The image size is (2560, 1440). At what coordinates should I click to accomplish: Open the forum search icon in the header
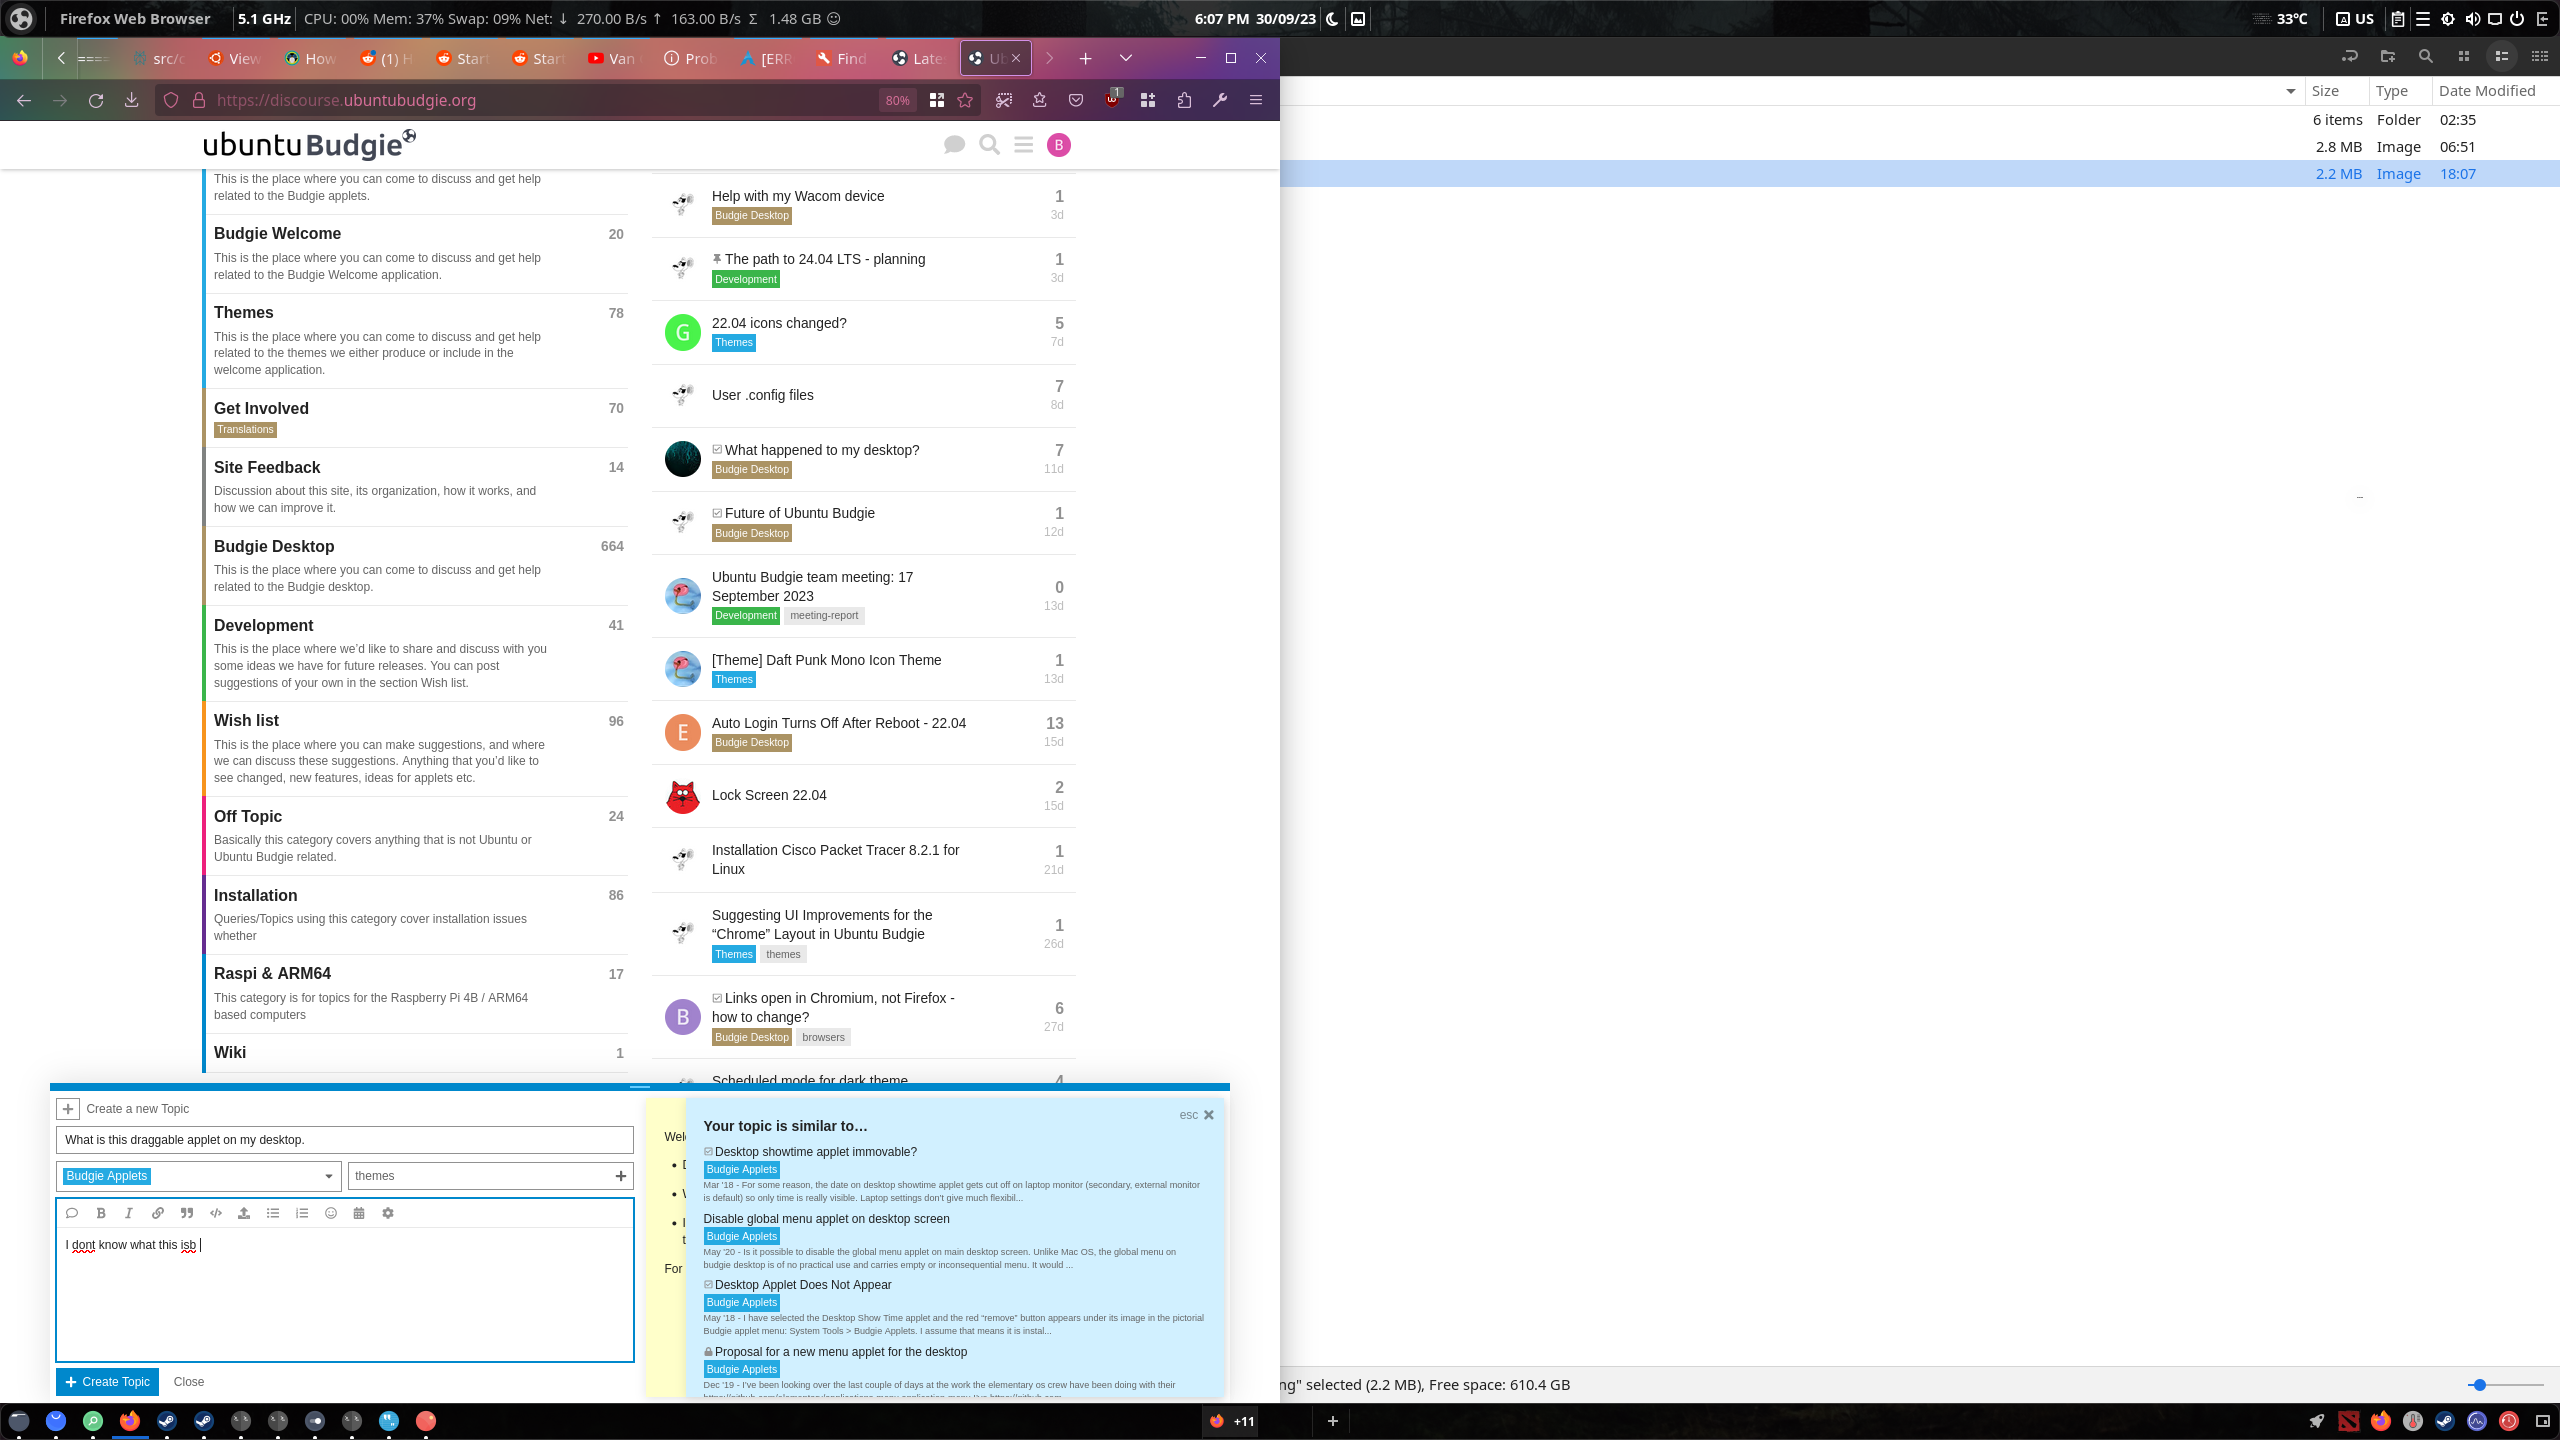click(x=989, y=145)
